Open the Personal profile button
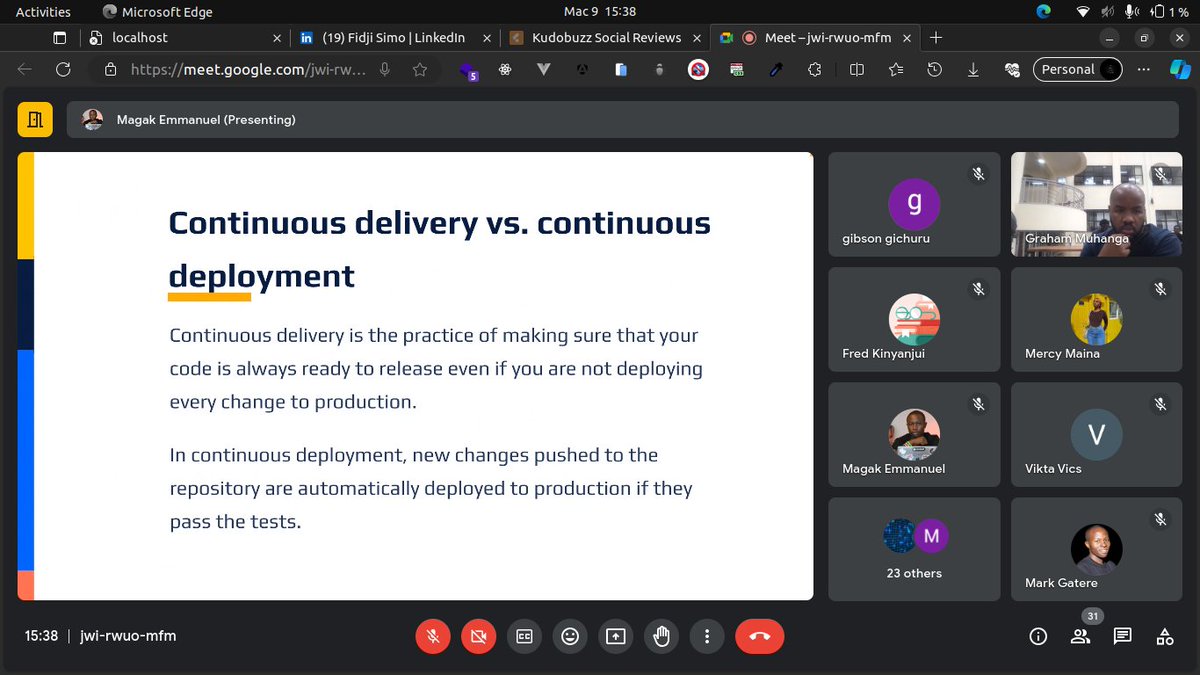 [x=1078, y=70]
